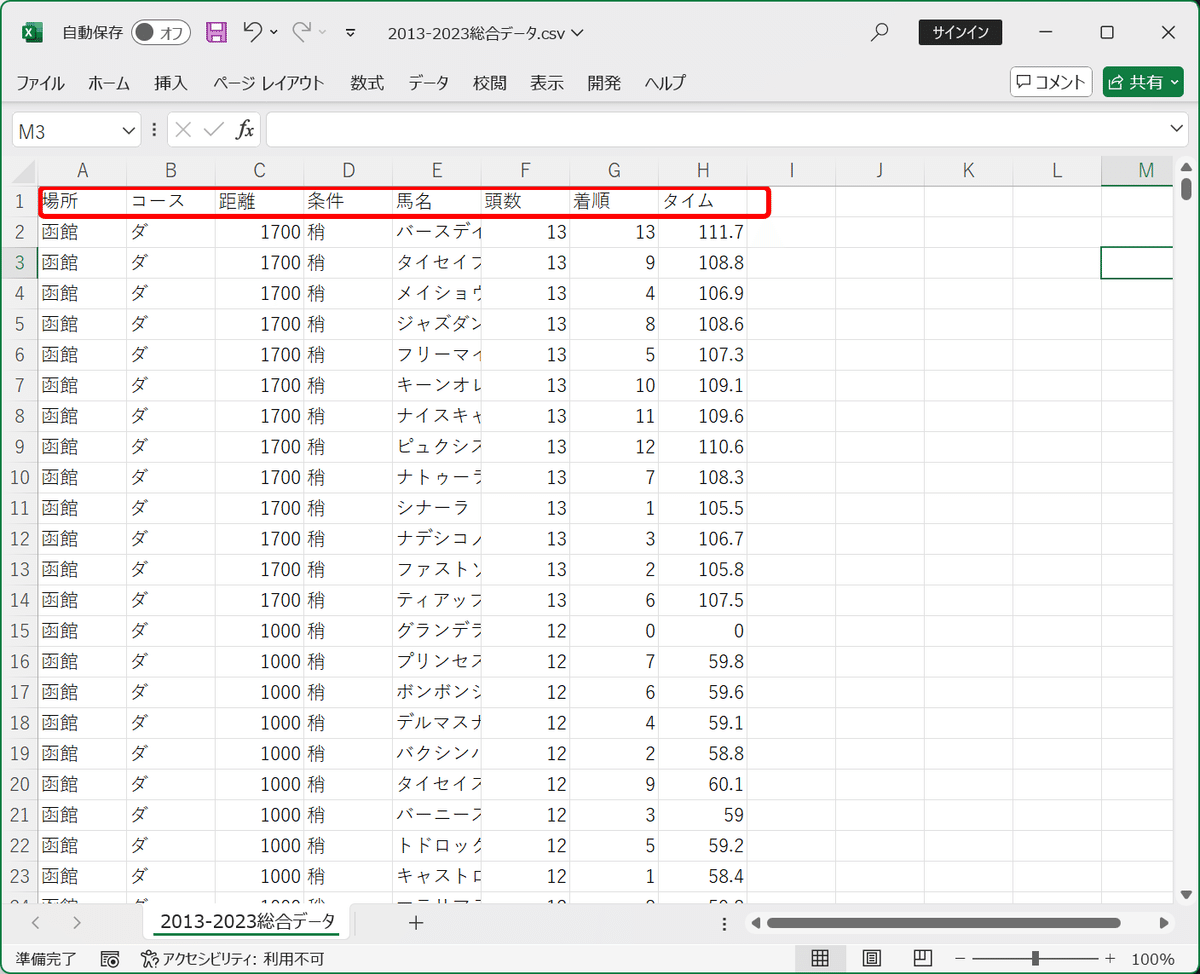Click cell containing 場所
1200x974 pixels.
pos(83,201)
